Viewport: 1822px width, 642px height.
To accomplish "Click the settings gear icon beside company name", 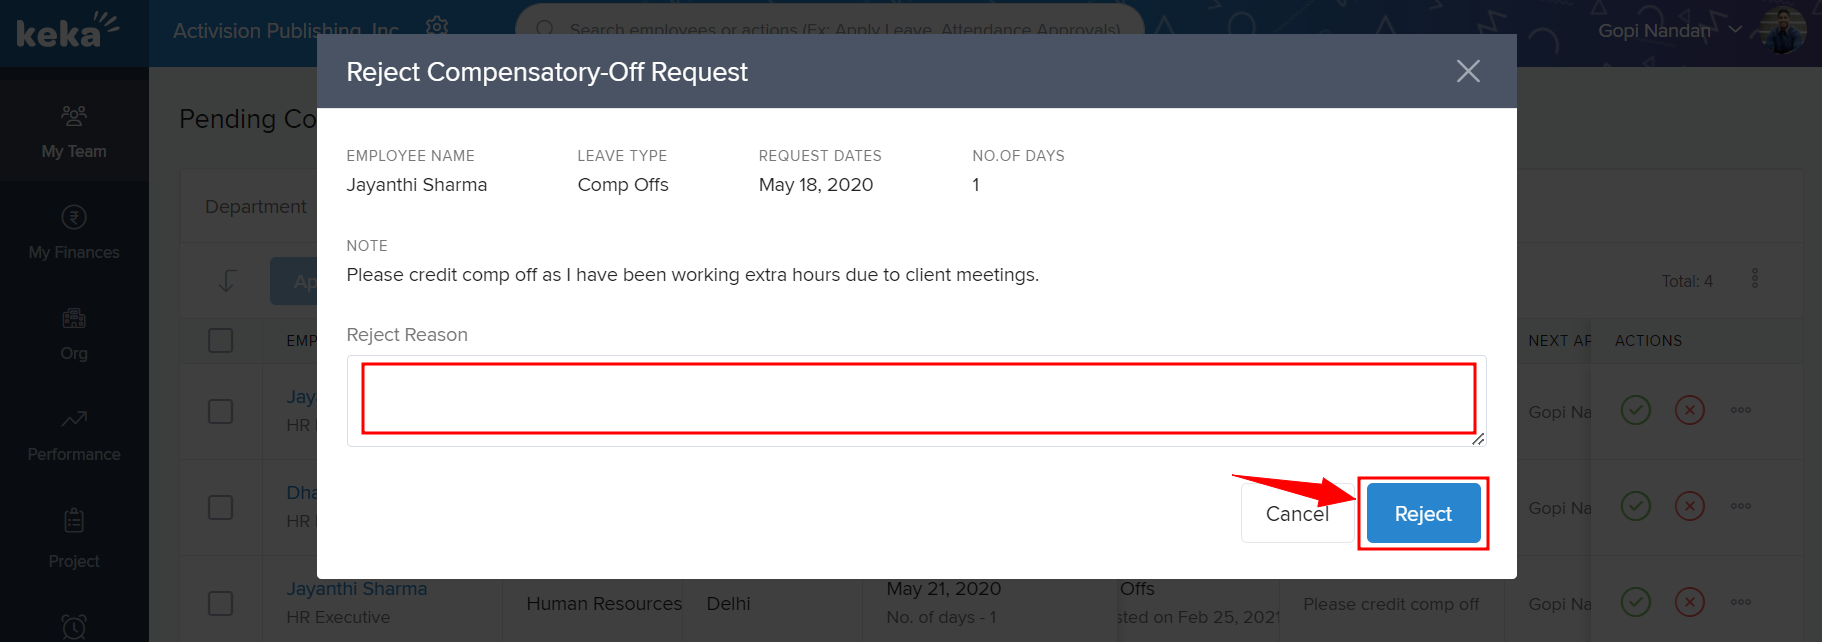I will pos(437,26).
